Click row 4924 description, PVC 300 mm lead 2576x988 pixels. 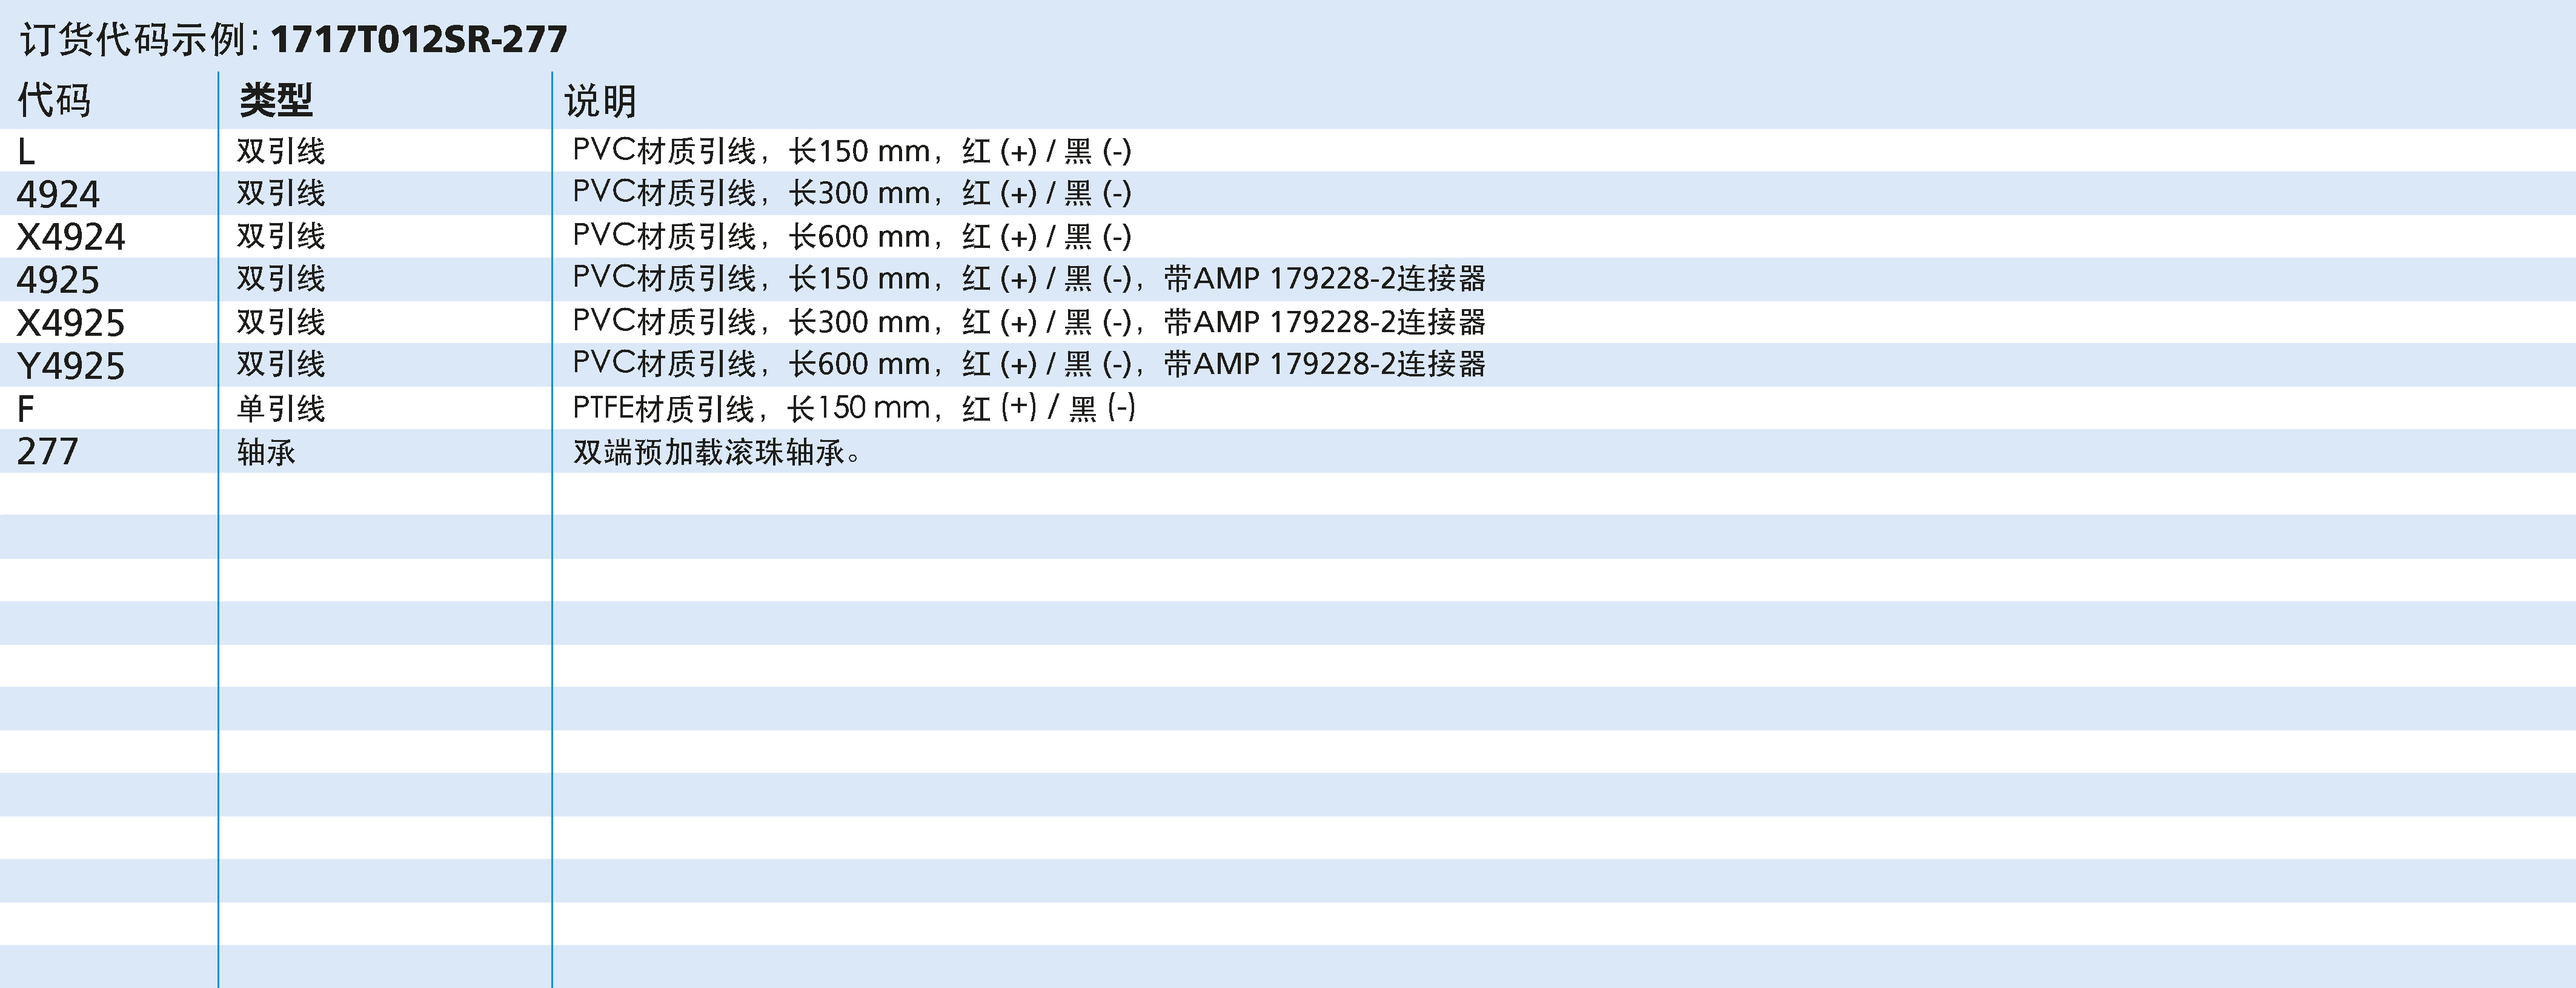coord(852,193)
